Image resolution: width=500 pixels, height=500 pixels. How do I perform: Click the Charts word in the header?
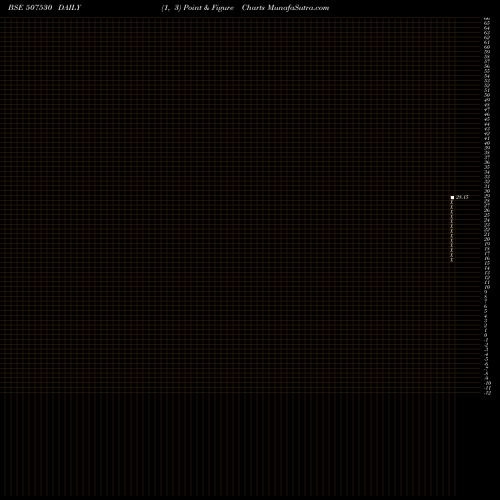[253, 8]
